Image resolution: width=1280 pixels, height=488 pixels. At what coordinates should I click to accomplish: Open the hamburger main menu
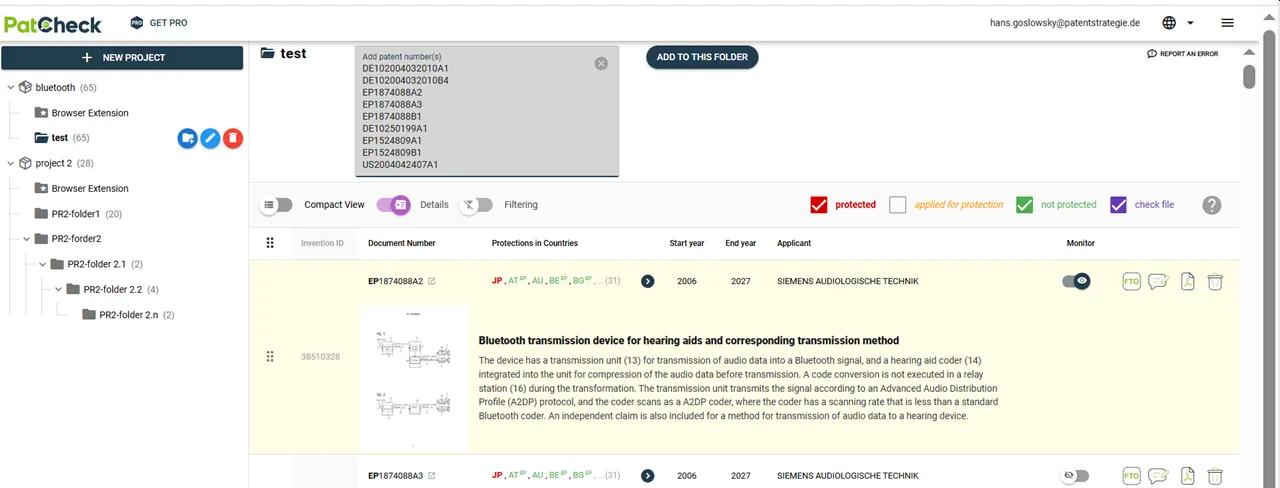tap(1227, 22)
